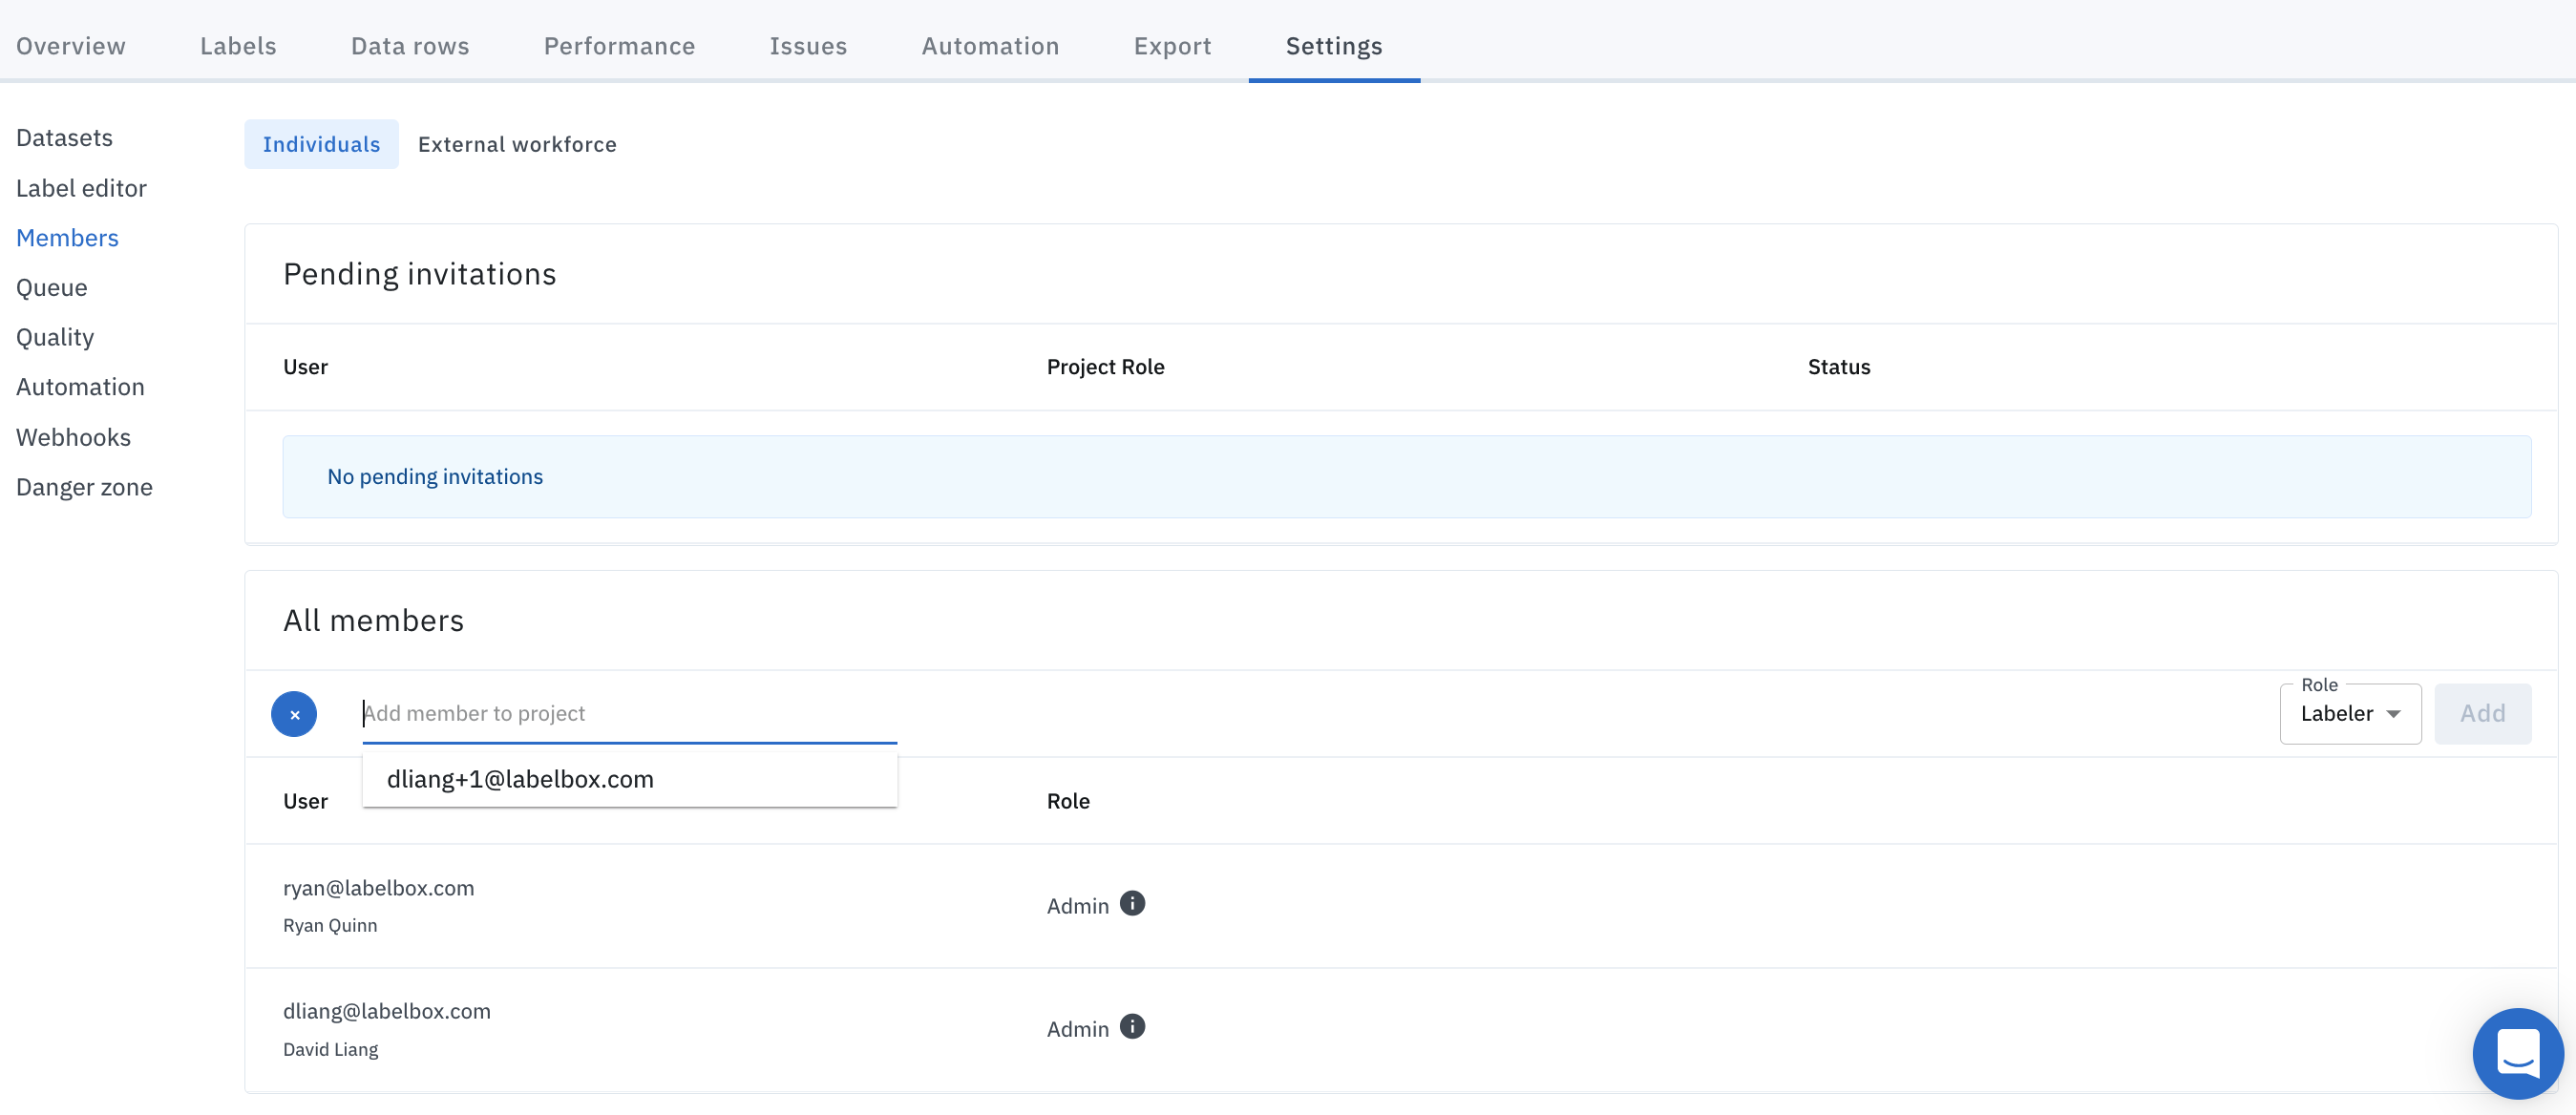
Task: Click the Add member button
Action: 2482,714
